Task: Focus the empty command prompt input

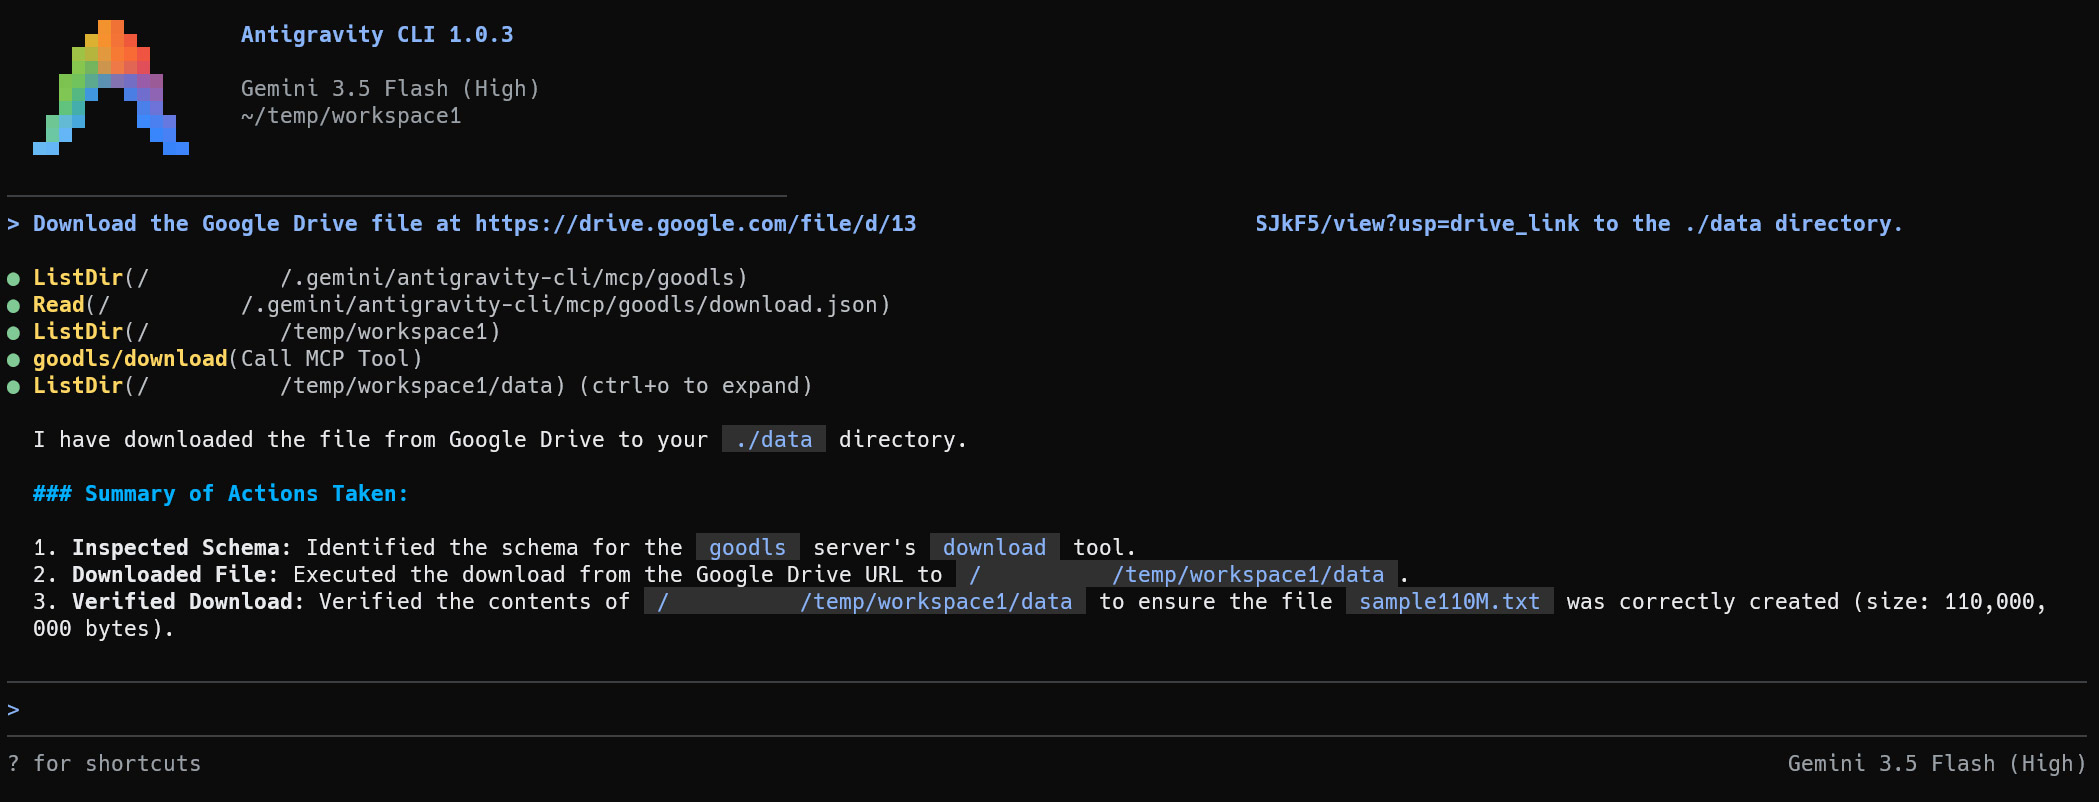Action: click(x=1047, y=710)
